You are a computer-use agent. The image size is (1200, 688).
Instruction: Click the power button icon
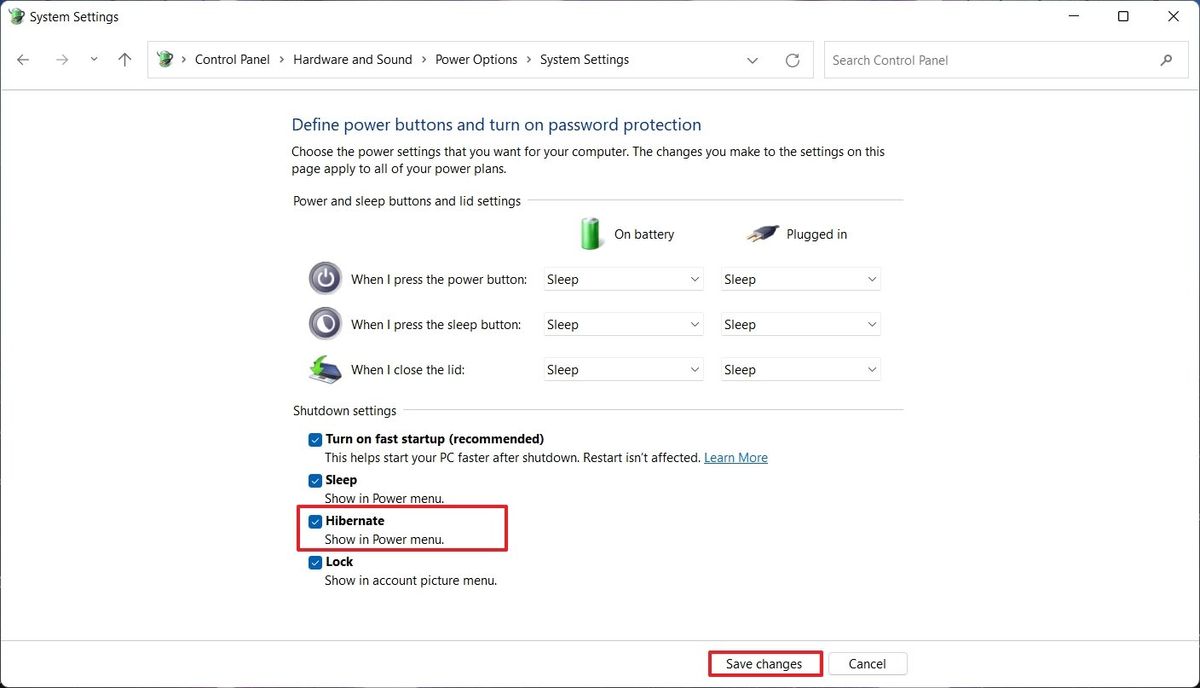[x=324, y=278]
